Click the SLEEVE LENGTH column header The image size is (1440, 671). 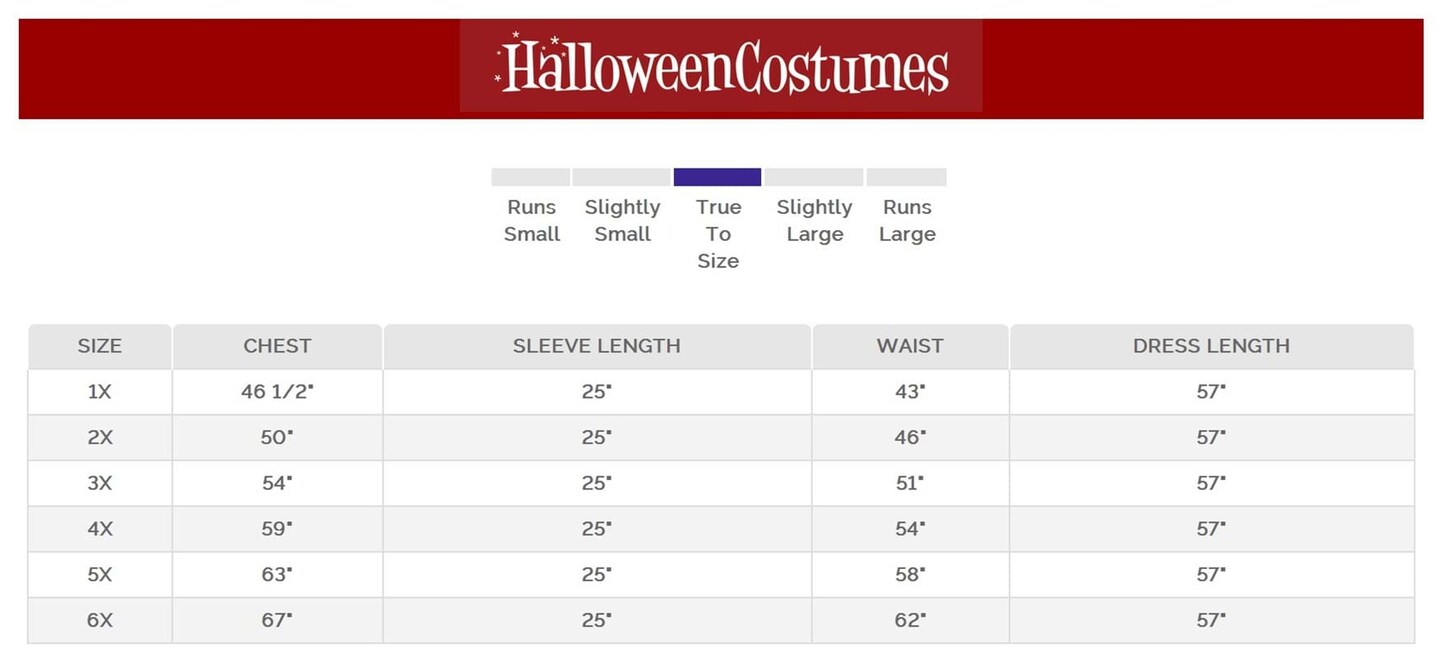(596, 346)
